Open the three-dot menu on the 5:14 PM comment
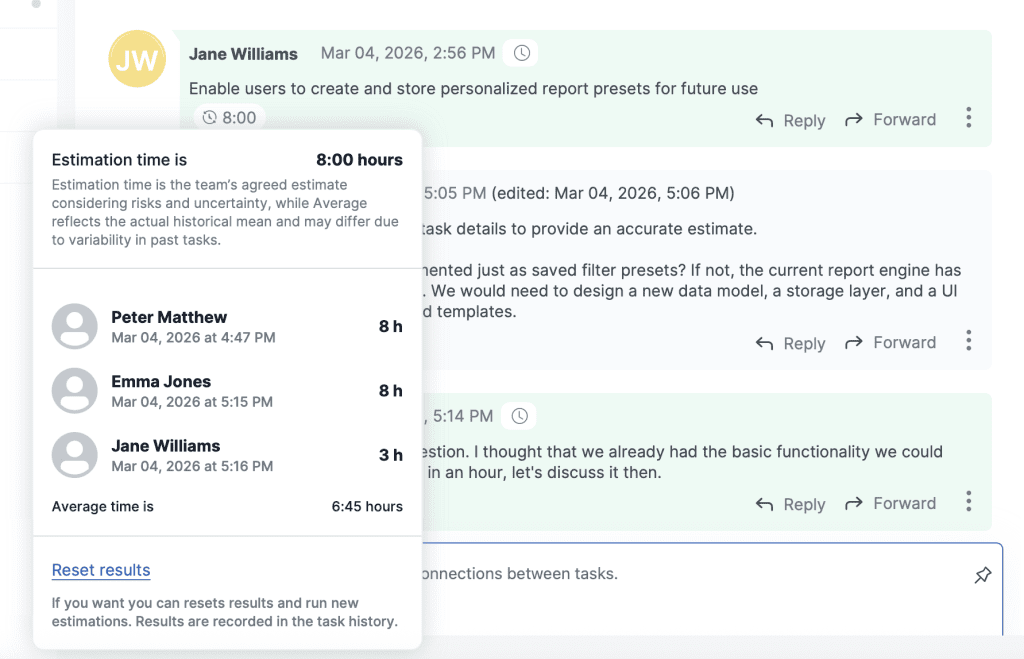Viewport: 1024px width, 659px height. (968, 501)
